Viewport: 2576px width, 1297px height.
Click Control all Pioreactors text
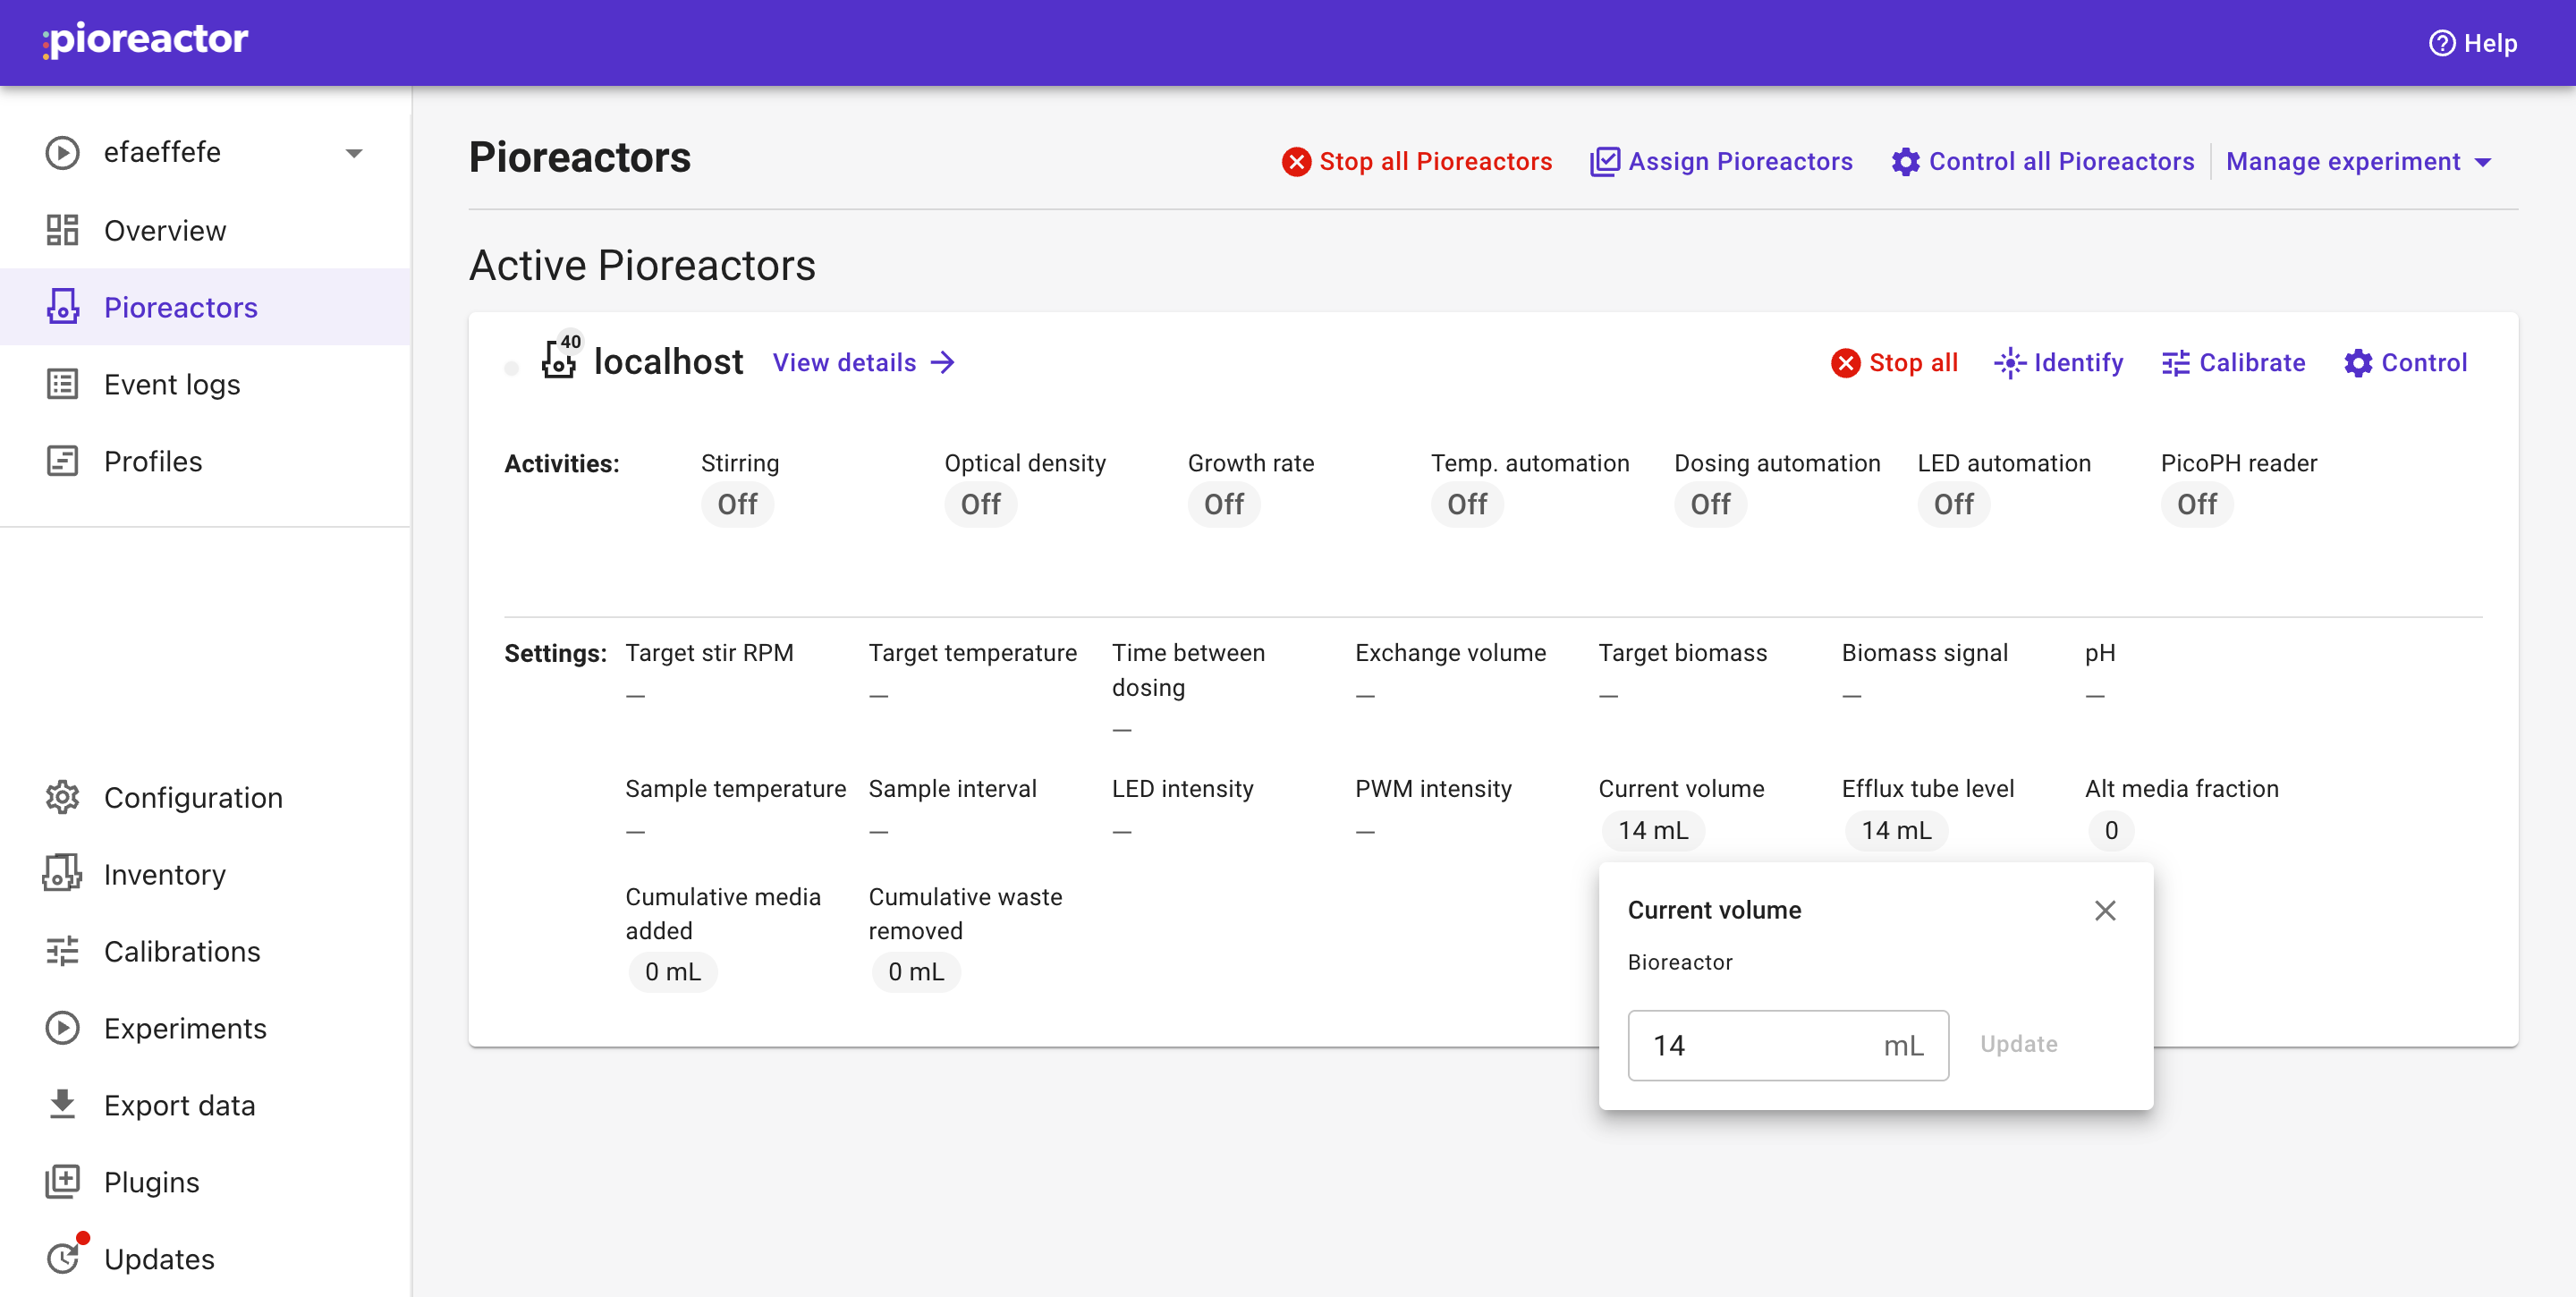point(2061,162)
